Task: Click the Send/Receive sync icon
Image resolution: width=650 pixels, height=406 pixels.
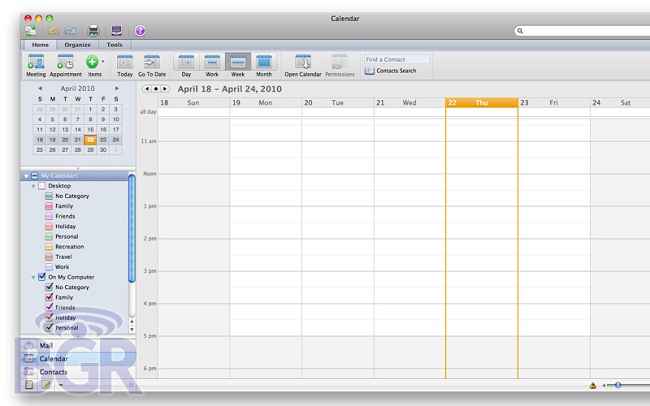Action: point(31,31)
